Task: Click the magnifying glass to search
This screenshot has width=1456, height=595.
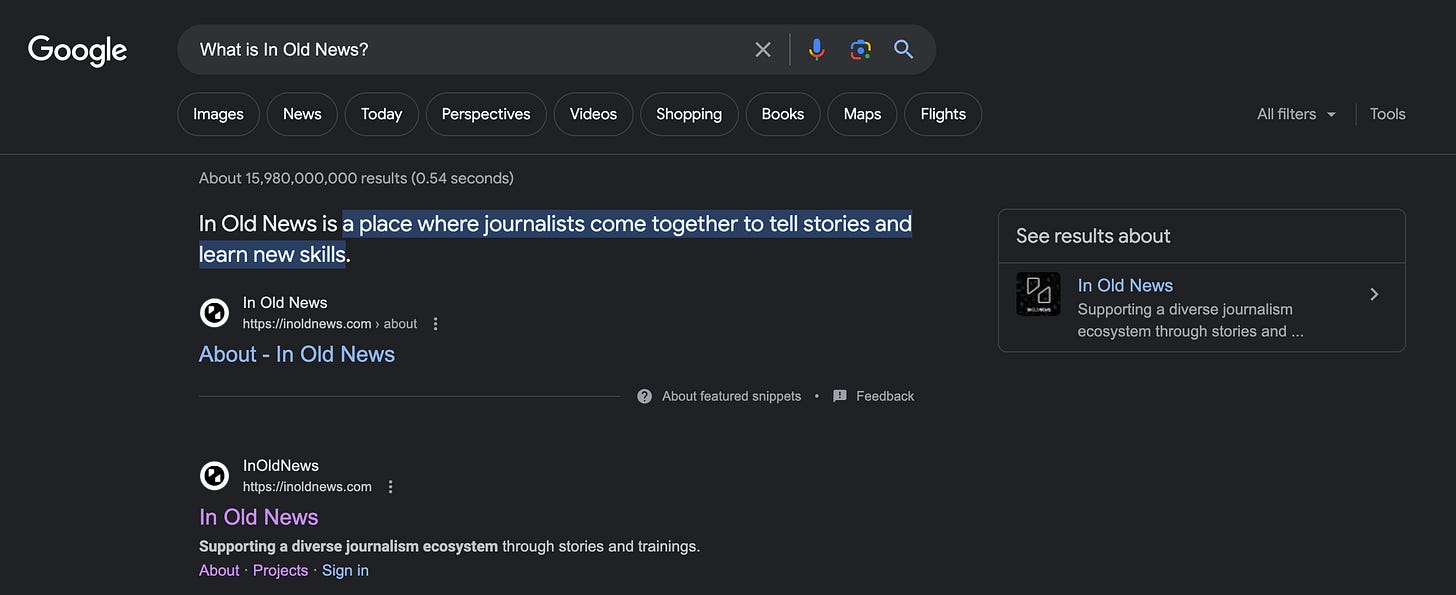Action: [903, 48]
